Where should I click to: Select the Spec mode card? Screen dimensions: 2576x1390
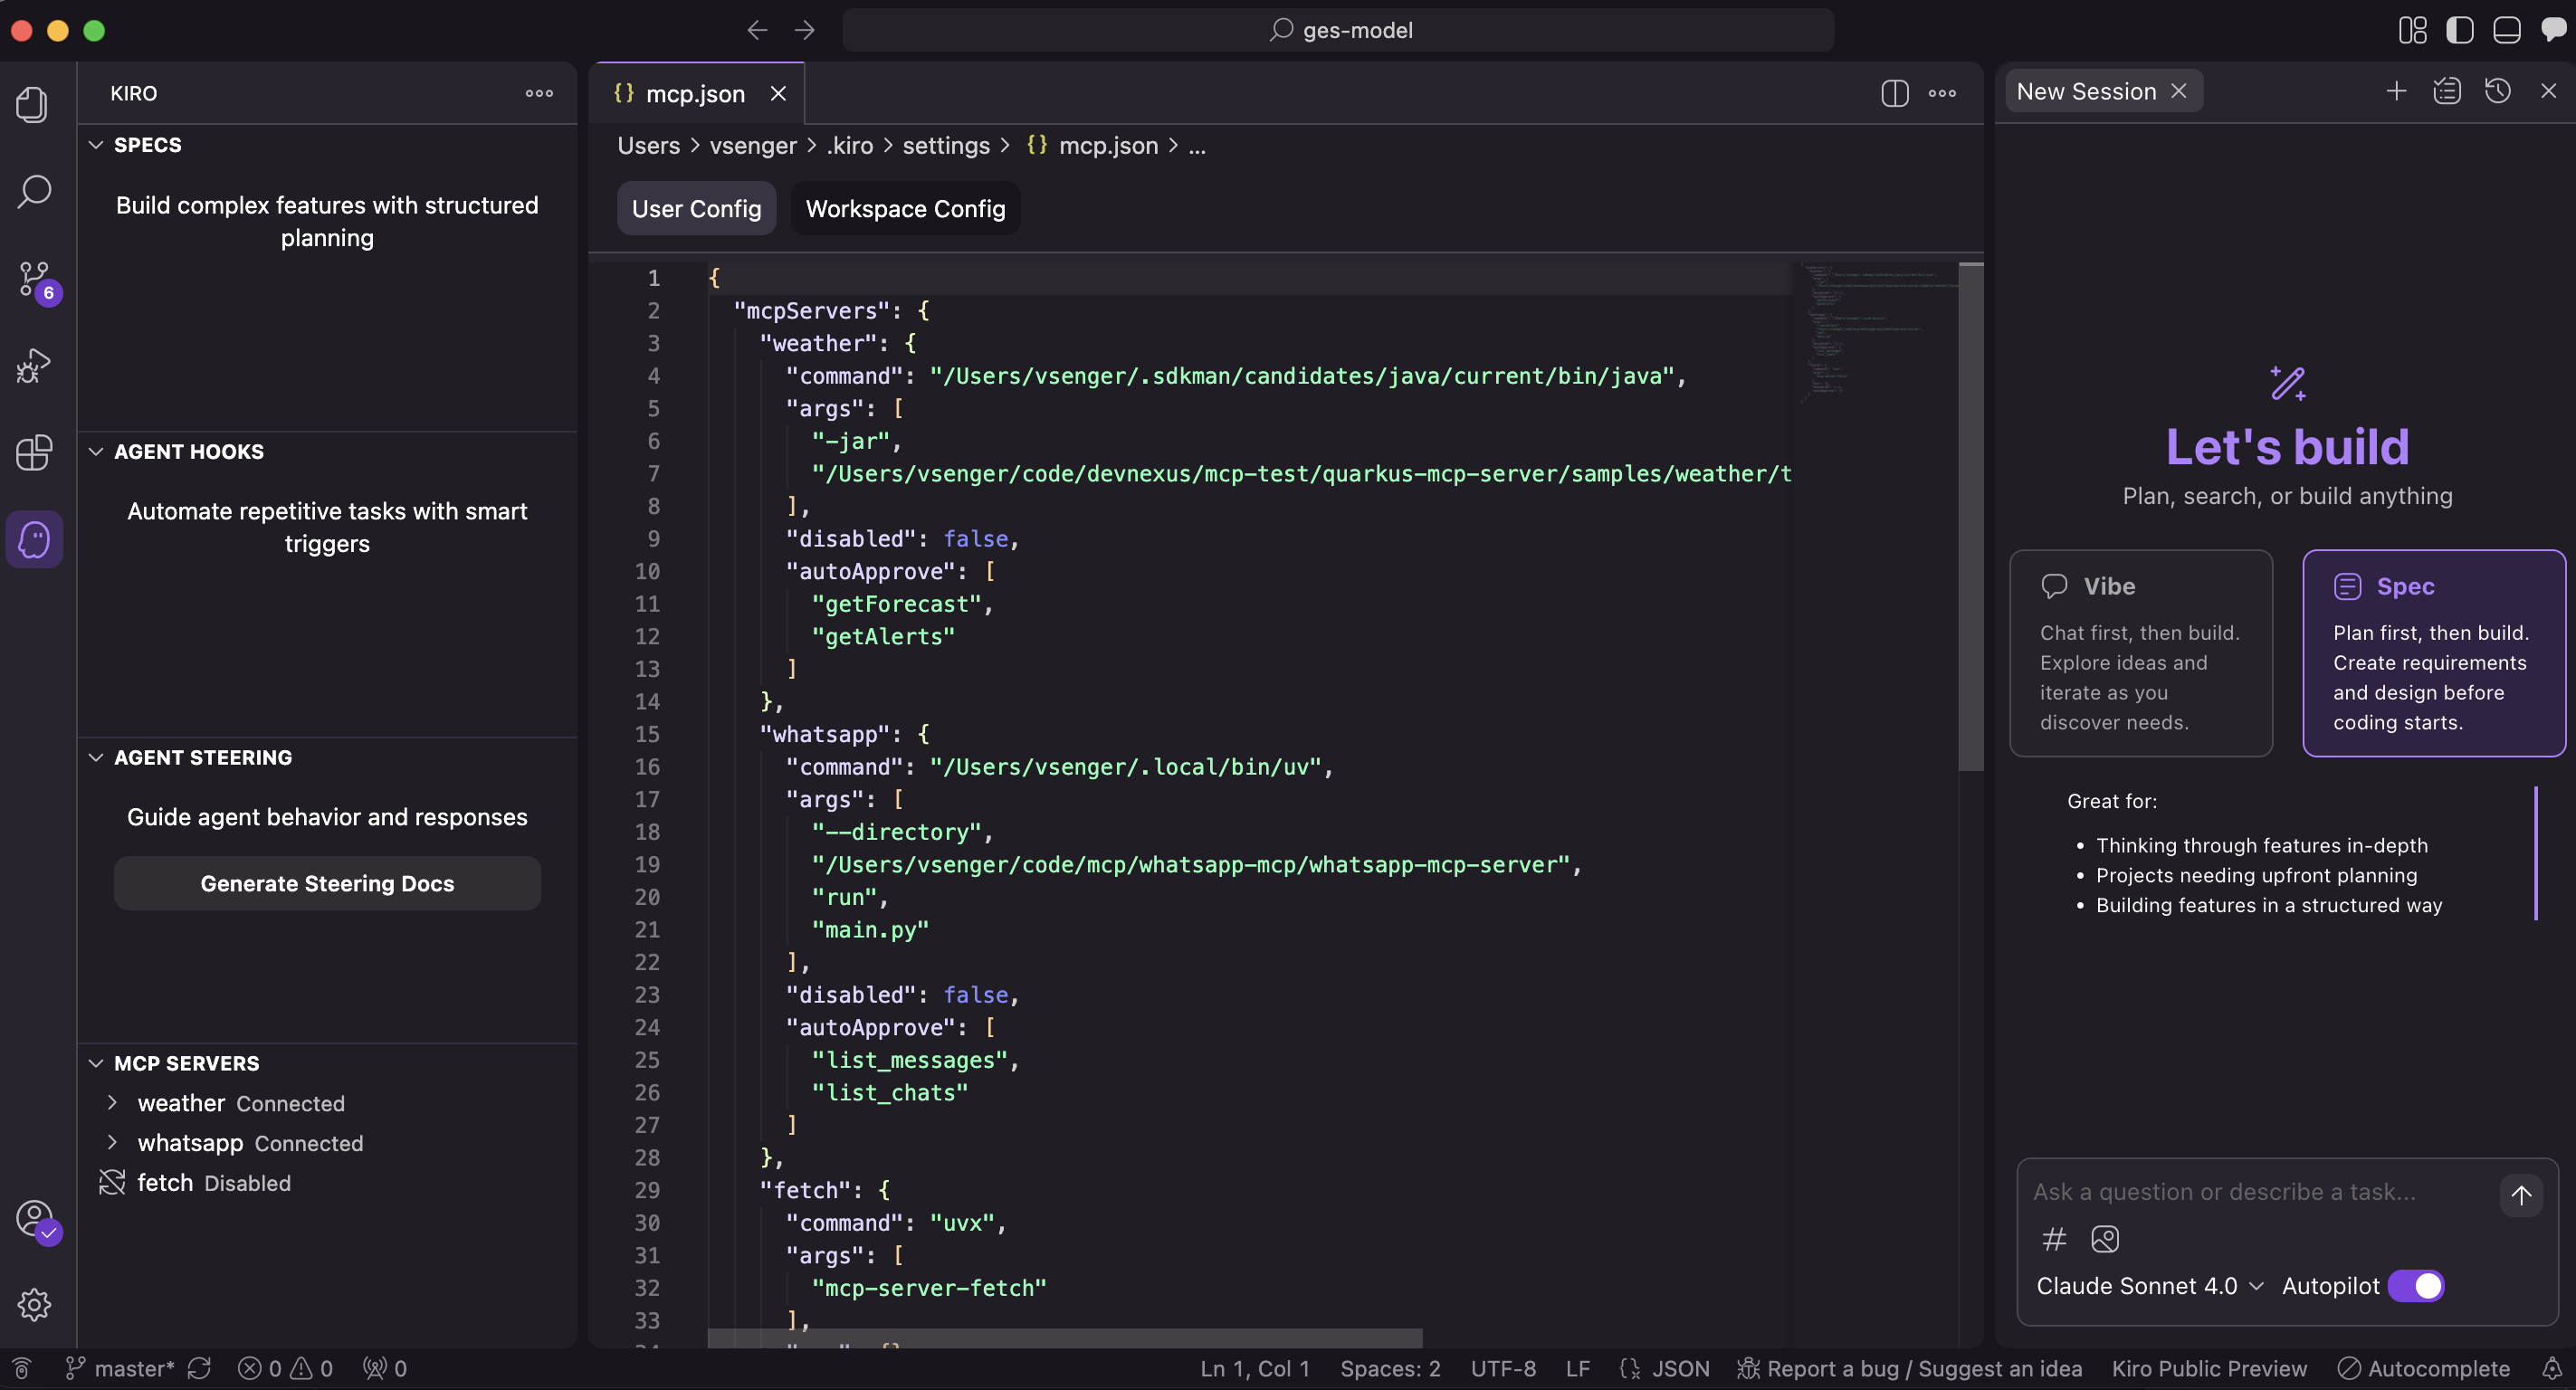pyautogui.click(x=2433, y=653)
